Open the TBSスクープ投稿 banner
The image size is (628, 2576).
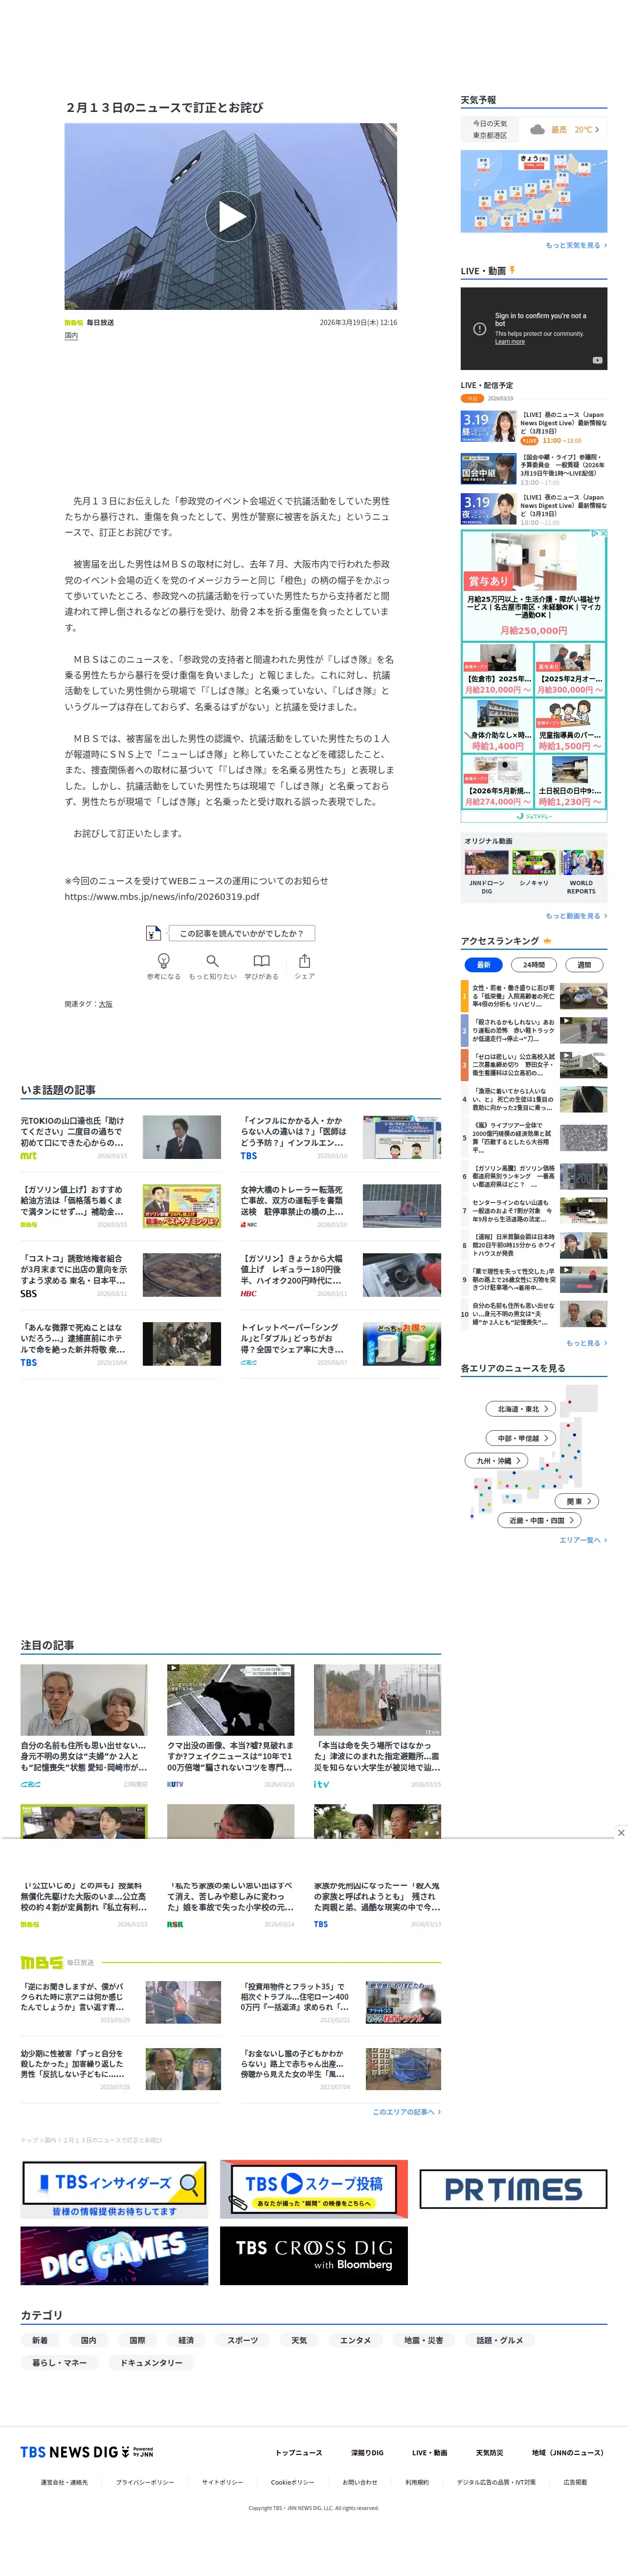[x=313, y=2189]
